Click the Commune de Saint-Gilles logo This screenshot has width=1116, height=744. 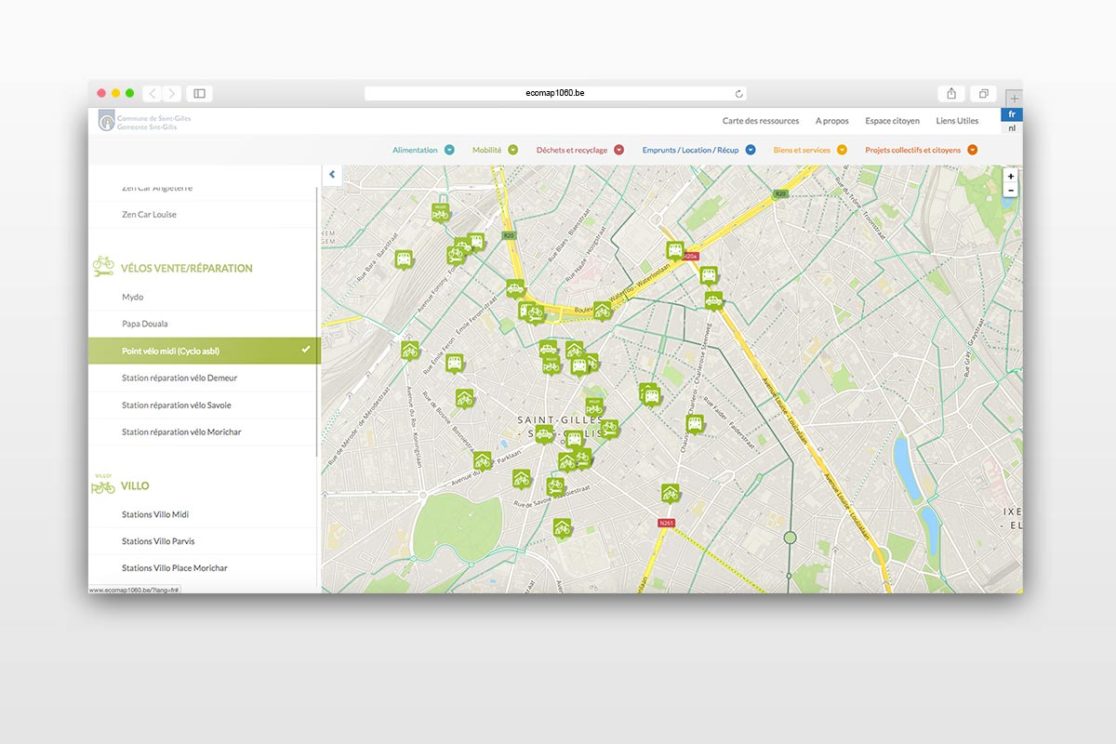click(106, 122)
